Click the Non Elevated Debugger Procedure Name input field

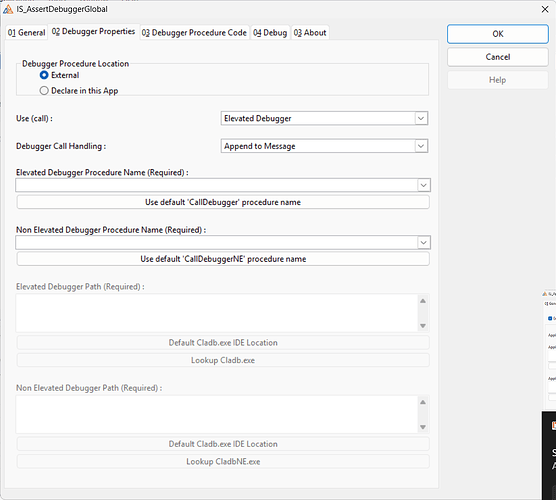click(217, 243)
